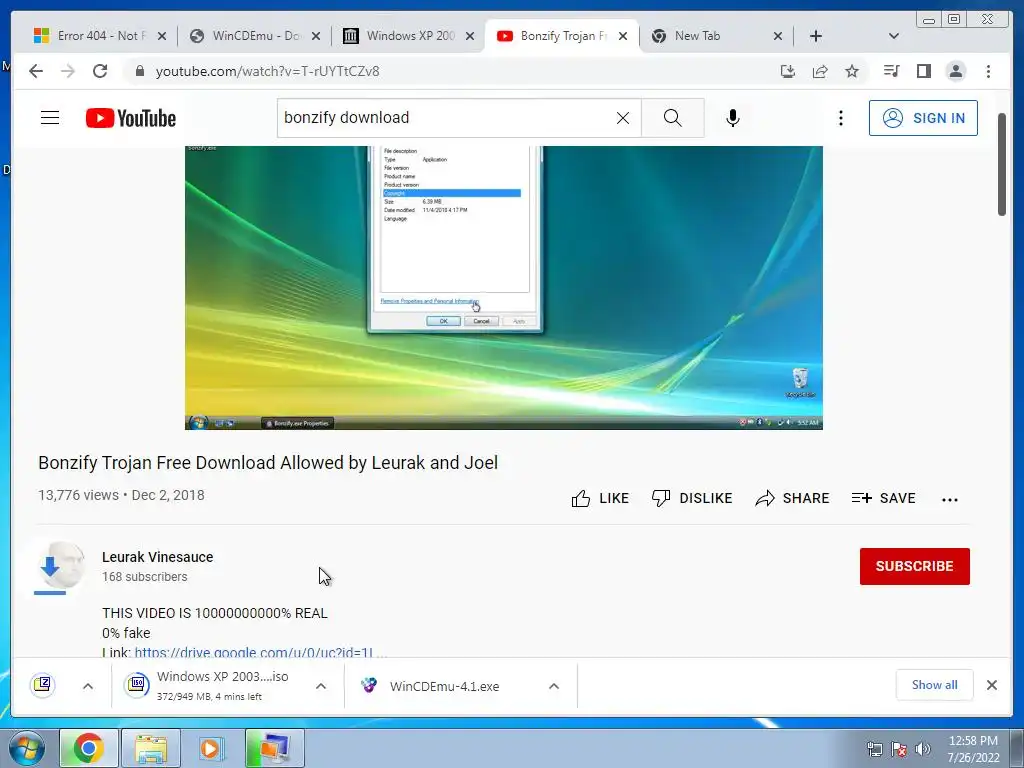Click the red SUBSCRIBE button
The width and height of the screenshot is (1024, 768).
[x=914, y=566]
